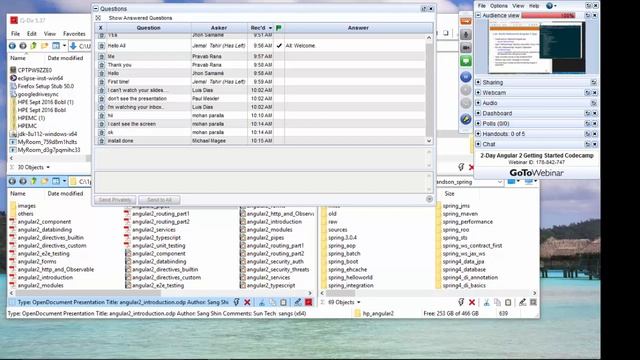Viewport: 640px width, 360px height.
Task: Expand the Polls (0/0) pane
Action: click(478, 123)
